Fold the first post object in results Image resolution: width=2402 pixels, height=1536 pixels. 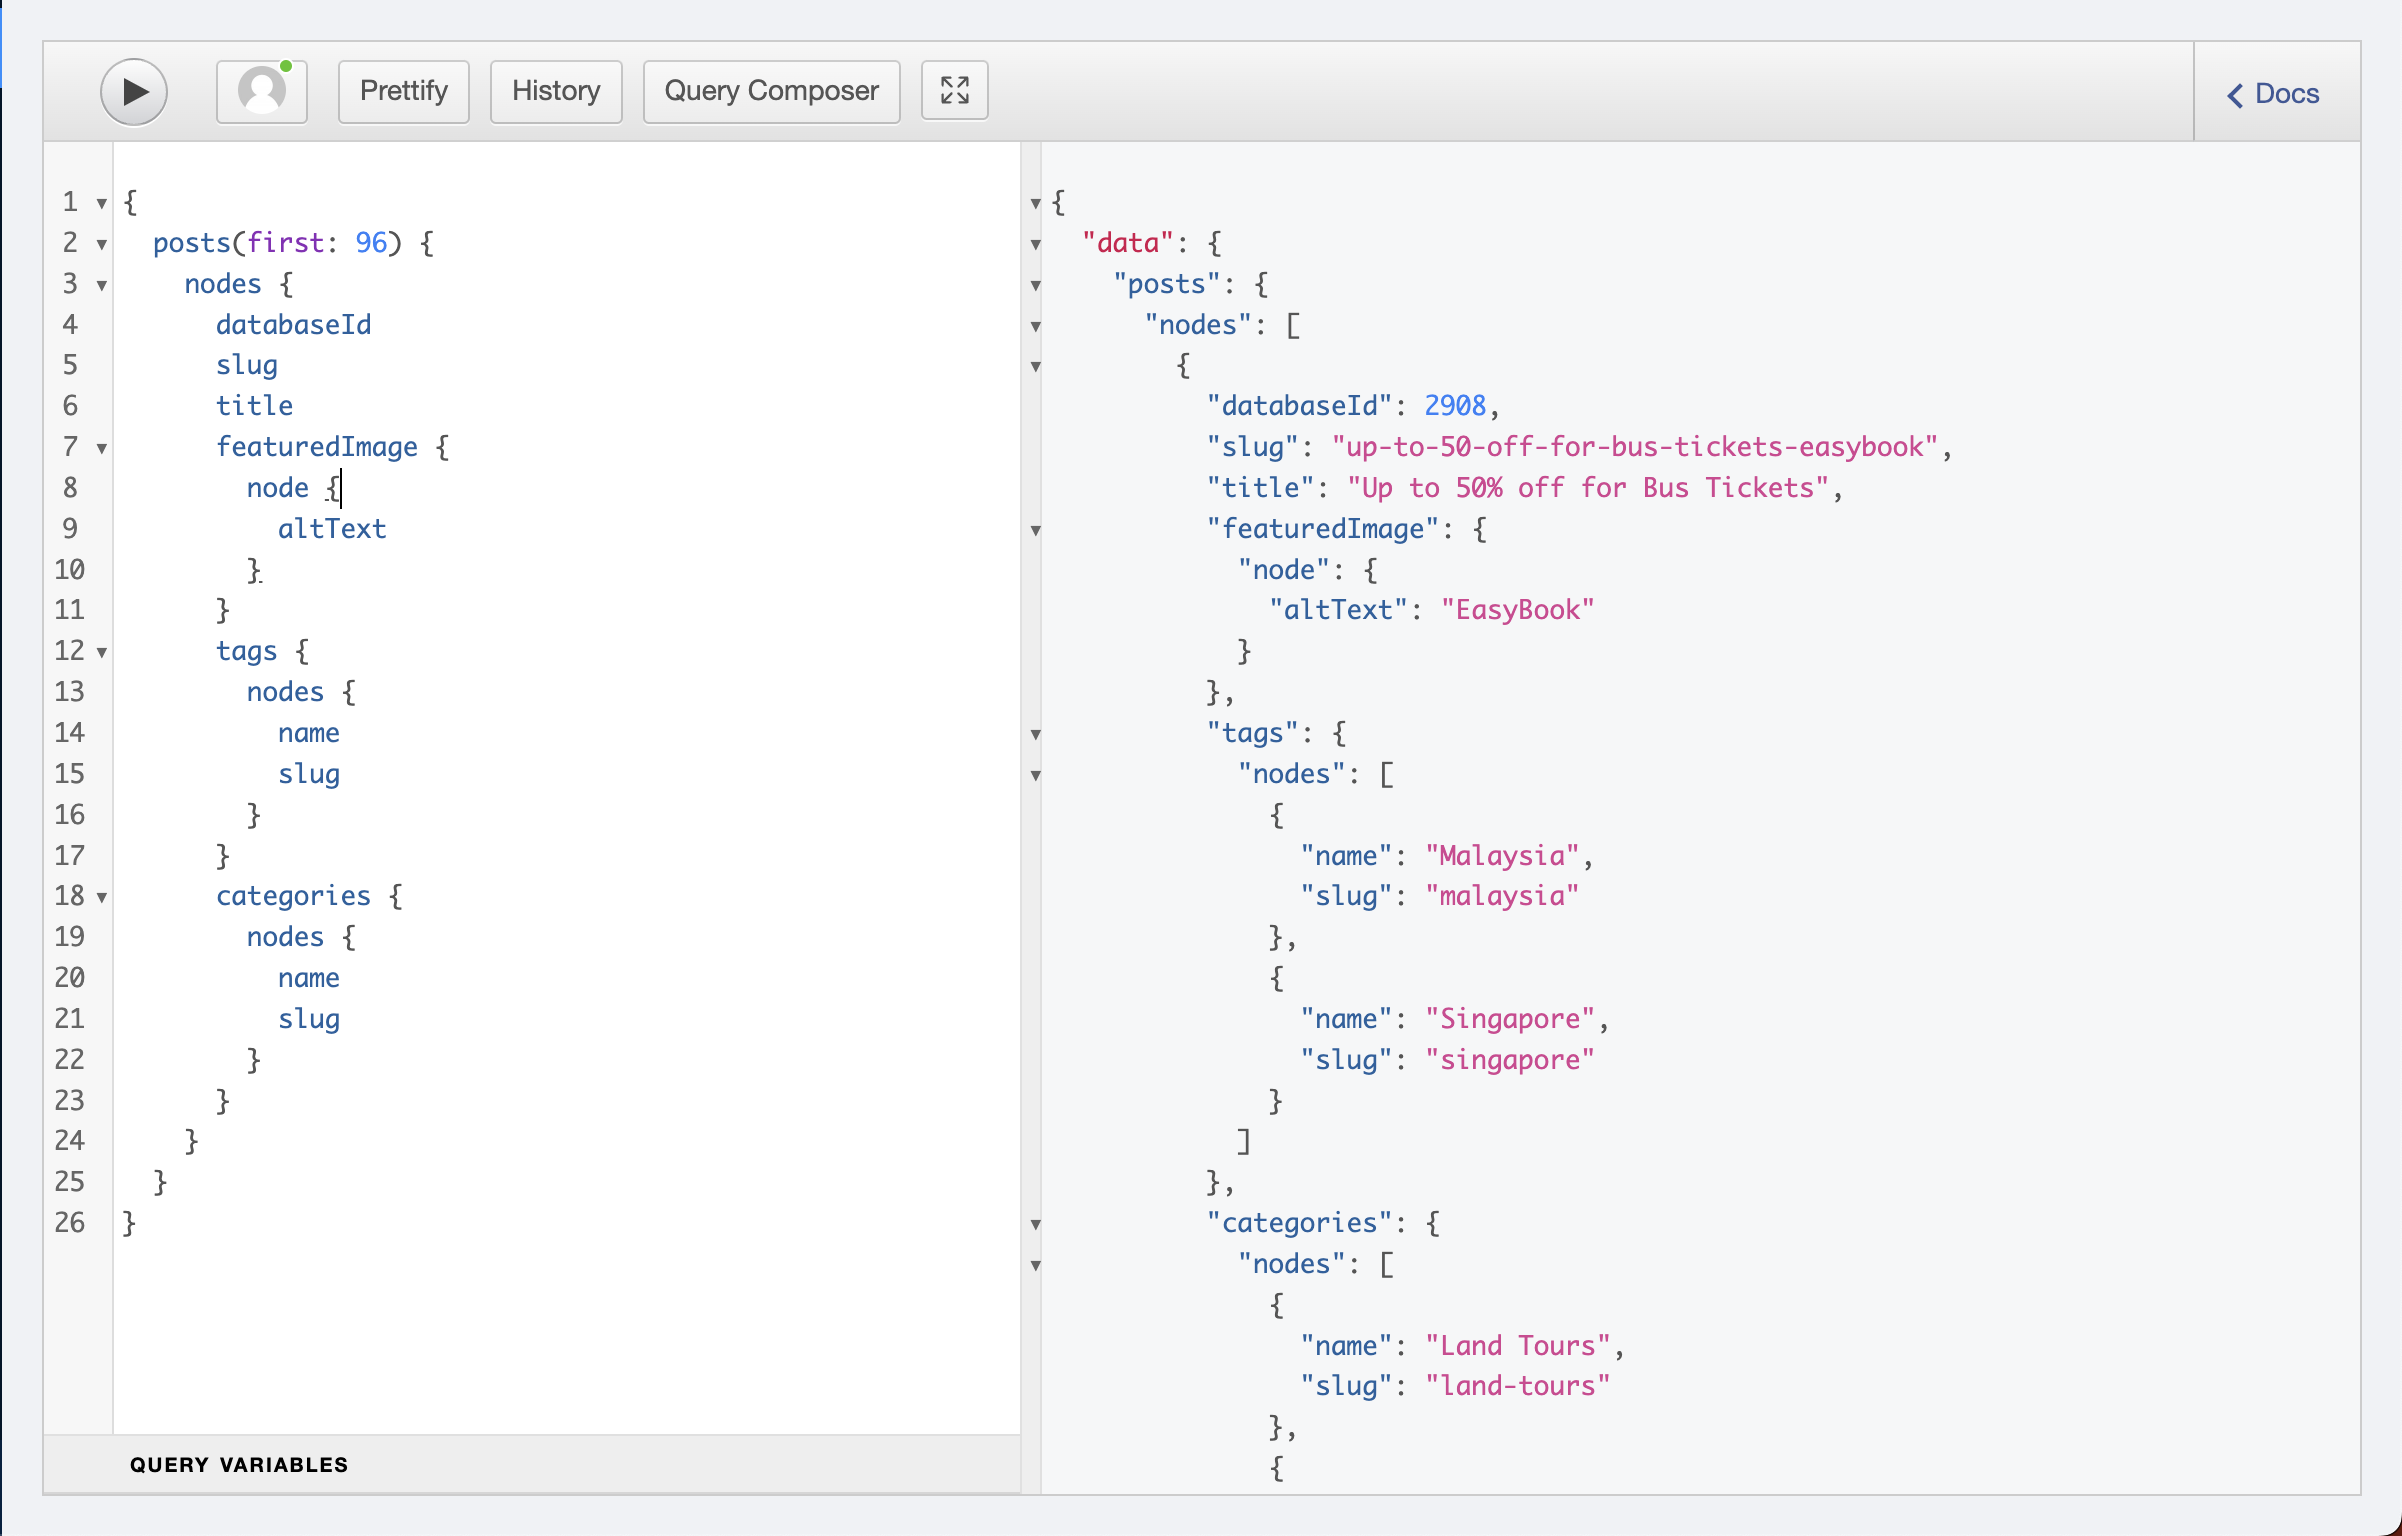[1035, 367]
